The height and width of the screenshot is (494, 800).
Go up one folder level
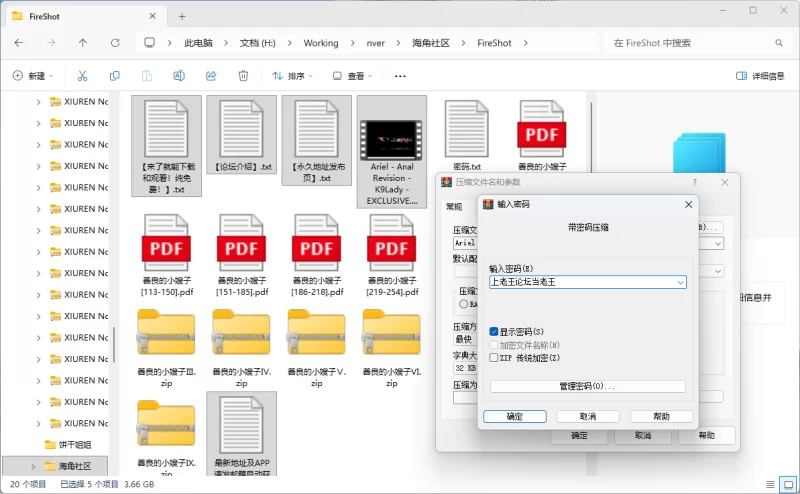tap(83, 43)
